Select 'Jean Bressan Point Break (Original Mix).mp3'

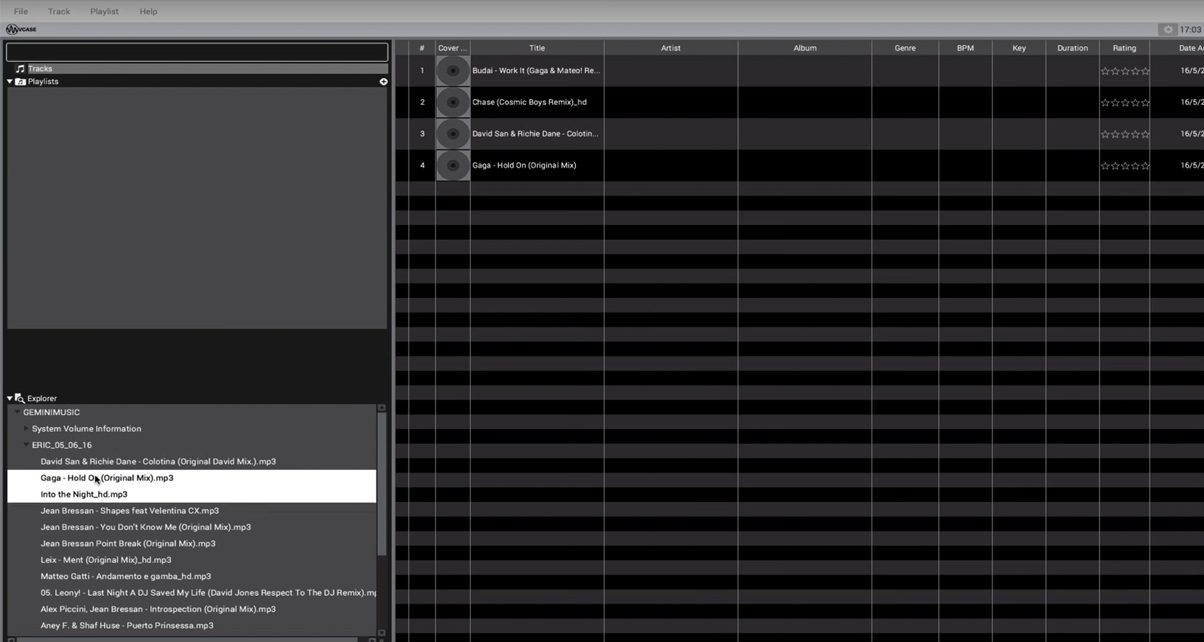[x=128, y=543]
